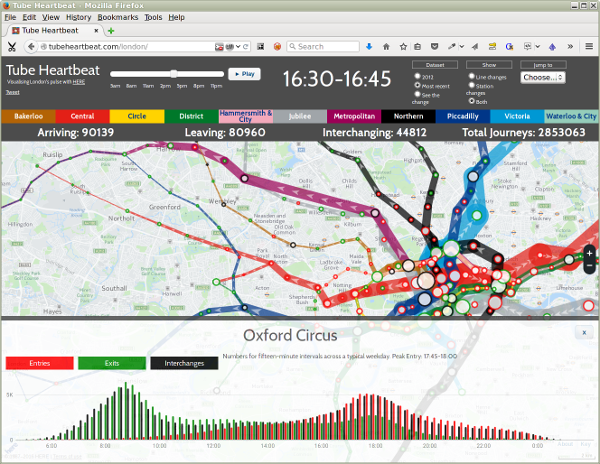Click the scissors icon in the toolbar
Screen dimensions: 600x464
(11, 47)
